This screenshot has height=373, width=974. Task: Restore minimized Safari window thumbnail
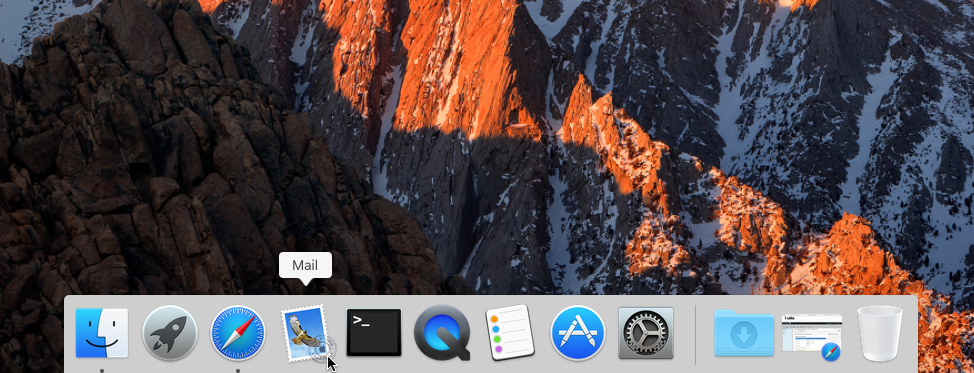click(x=812, y=337)
